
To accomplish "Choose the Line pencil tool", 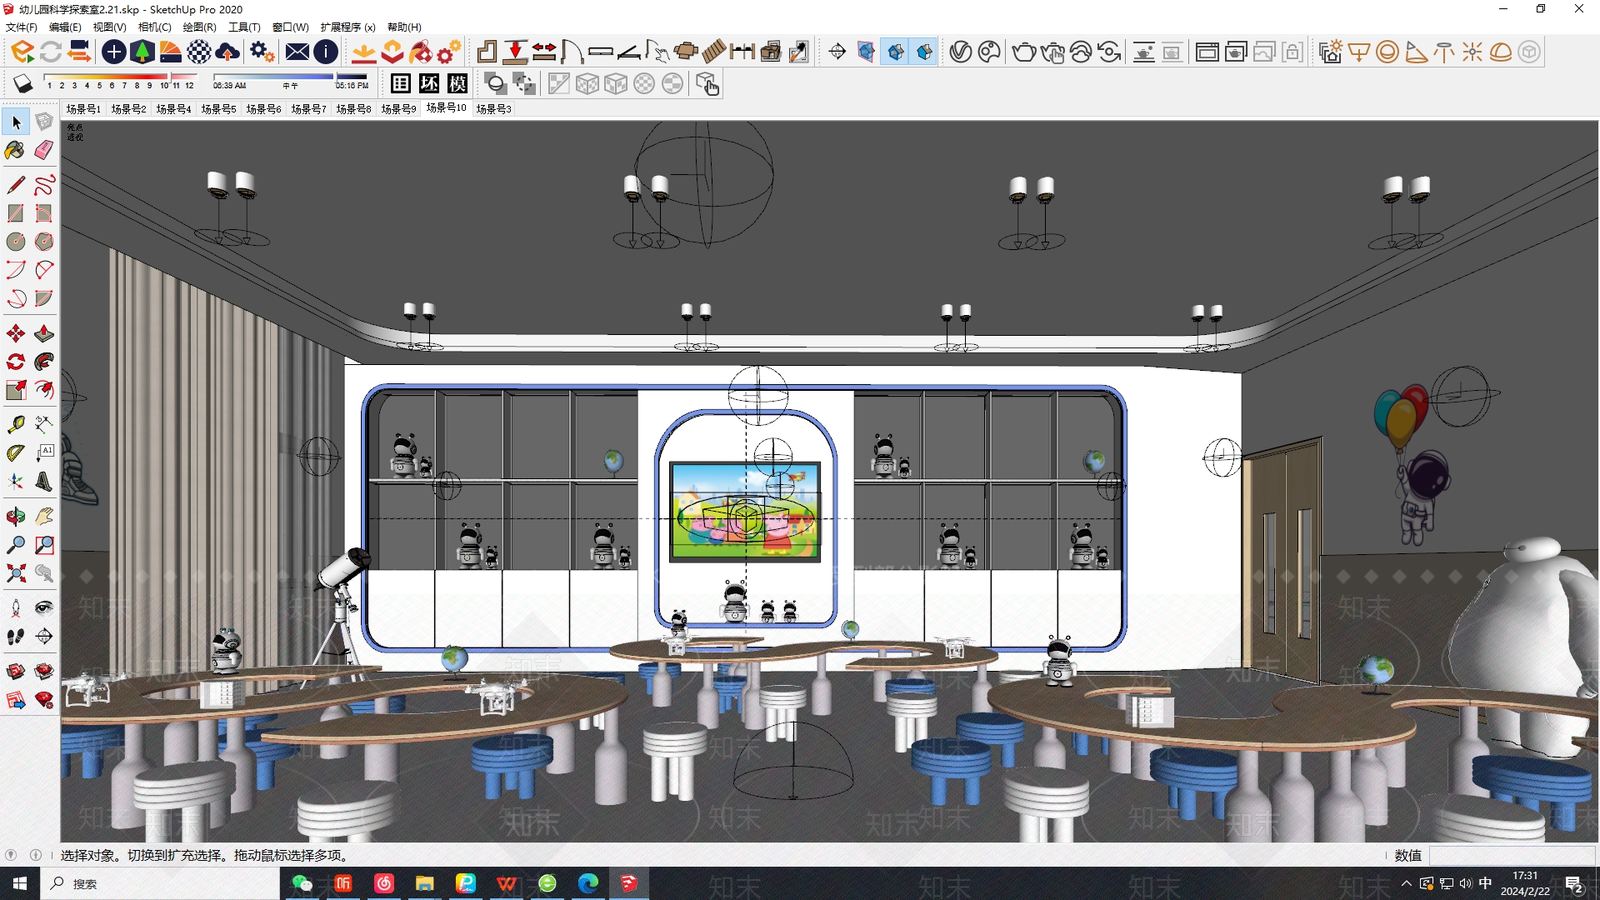I will (x=16, y=185).
